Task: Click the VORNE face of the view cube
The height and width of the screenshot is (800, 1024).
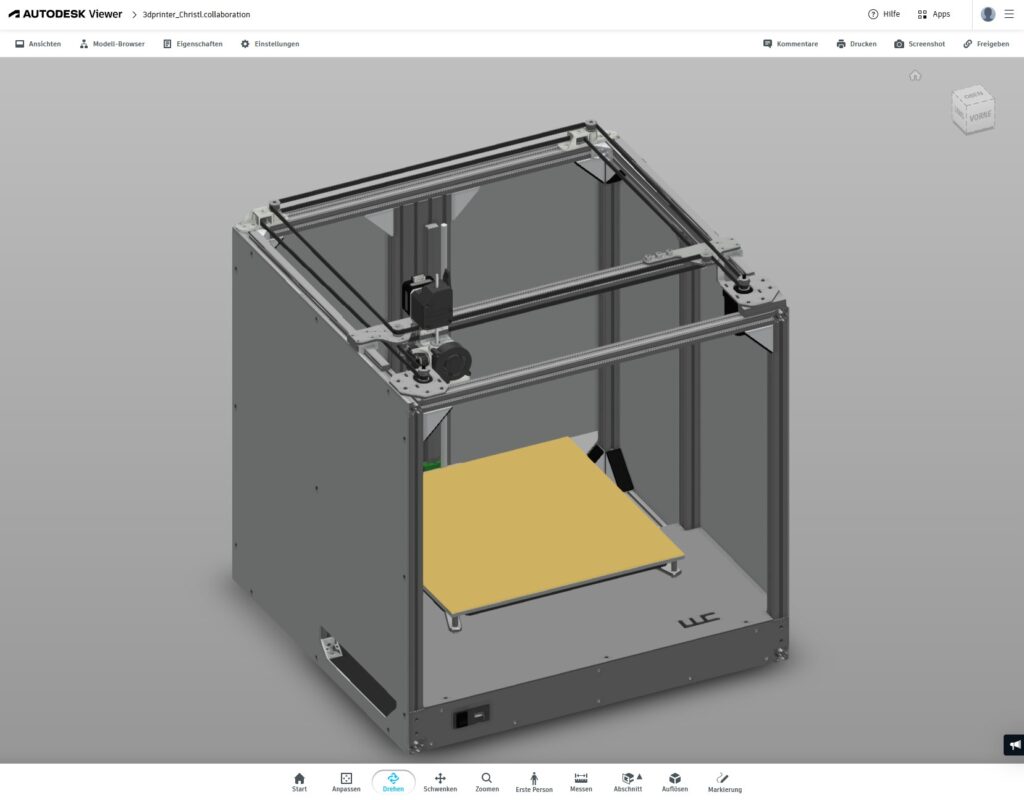Action: 980,117
